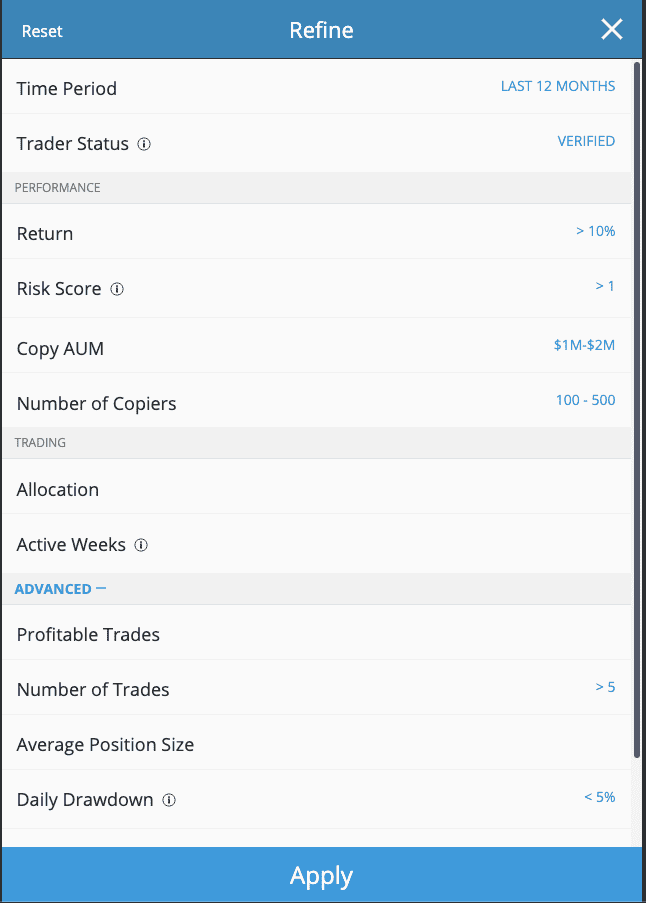This screenshot has height=903, width=646.
Task: Open the Number of Copiers filter row
Action: pyautogui.click(x=317, y=401)
